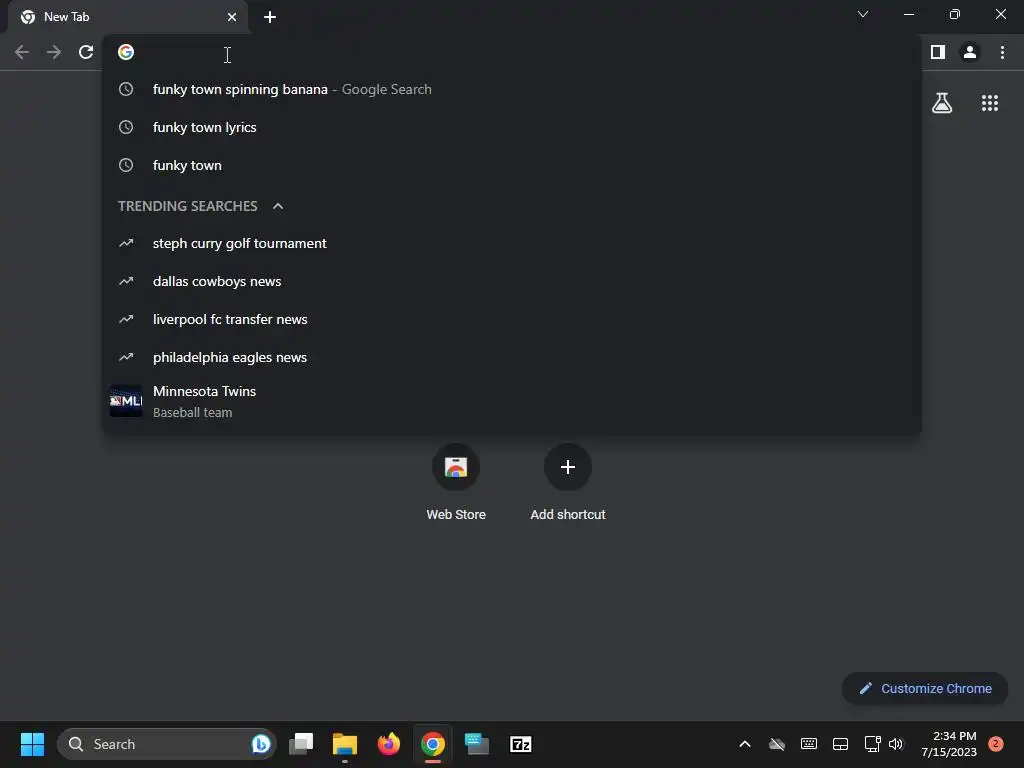Open the Windows Start menu
The width and height of the screenshot is (1024, 768).
coord(32,744)
